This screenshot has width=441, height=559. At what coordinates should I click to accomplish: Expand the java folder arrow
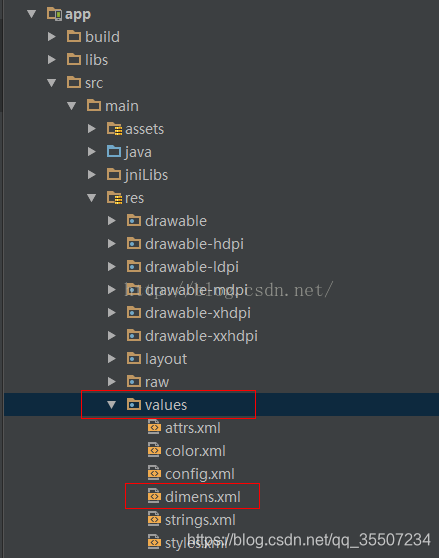(x=92, y=152)
